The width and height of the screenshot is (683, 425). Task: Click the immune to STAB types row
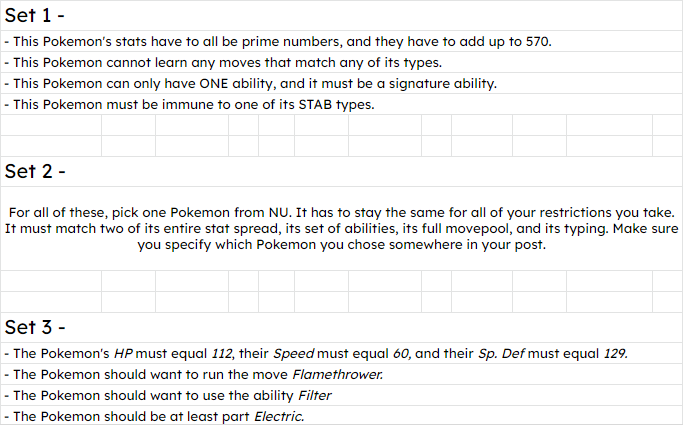click(342, 105)
